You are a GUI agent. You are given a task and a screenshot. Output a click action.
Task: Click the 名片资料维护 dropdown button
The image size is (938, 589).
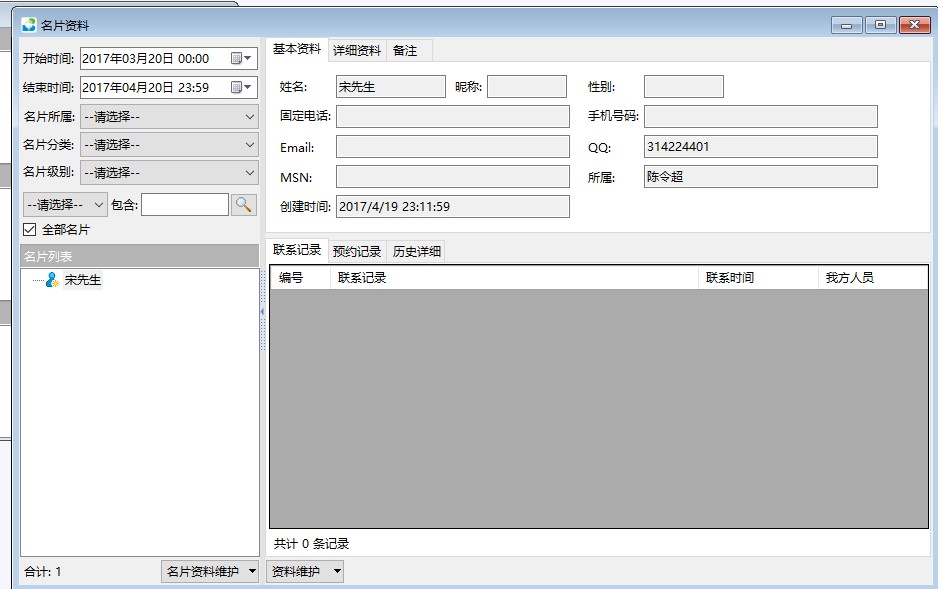(210, 571)
